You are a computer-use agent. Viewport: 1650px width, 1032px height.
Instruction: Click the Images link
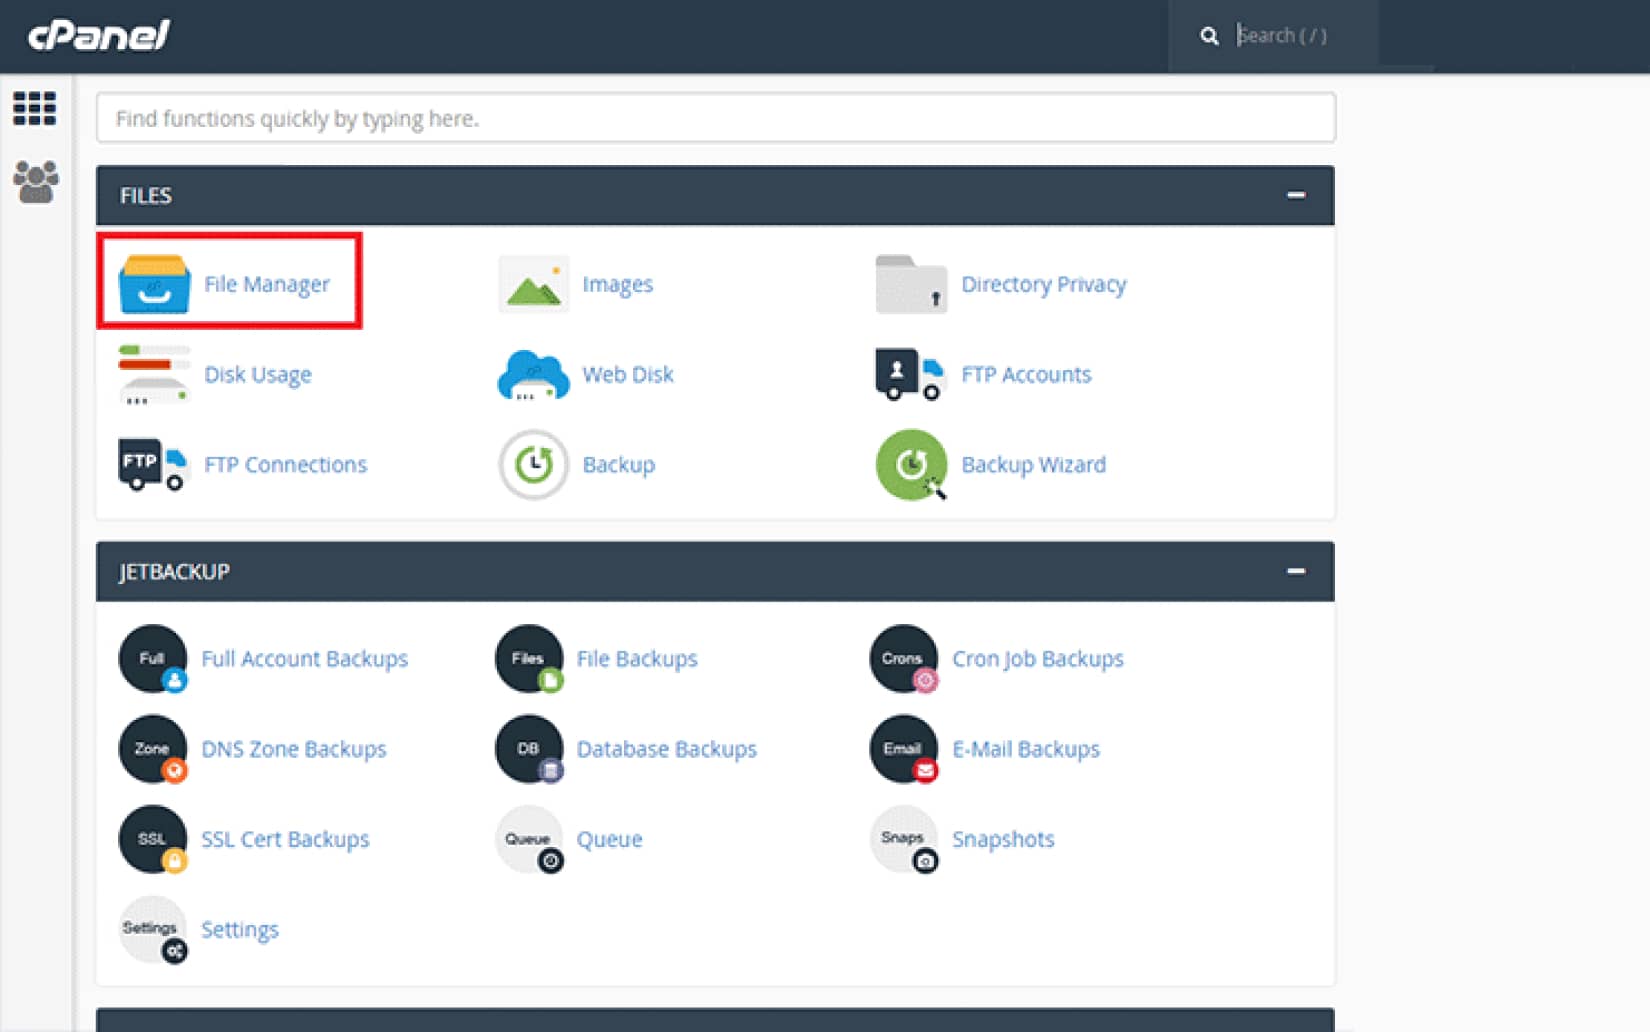(617, 284)
